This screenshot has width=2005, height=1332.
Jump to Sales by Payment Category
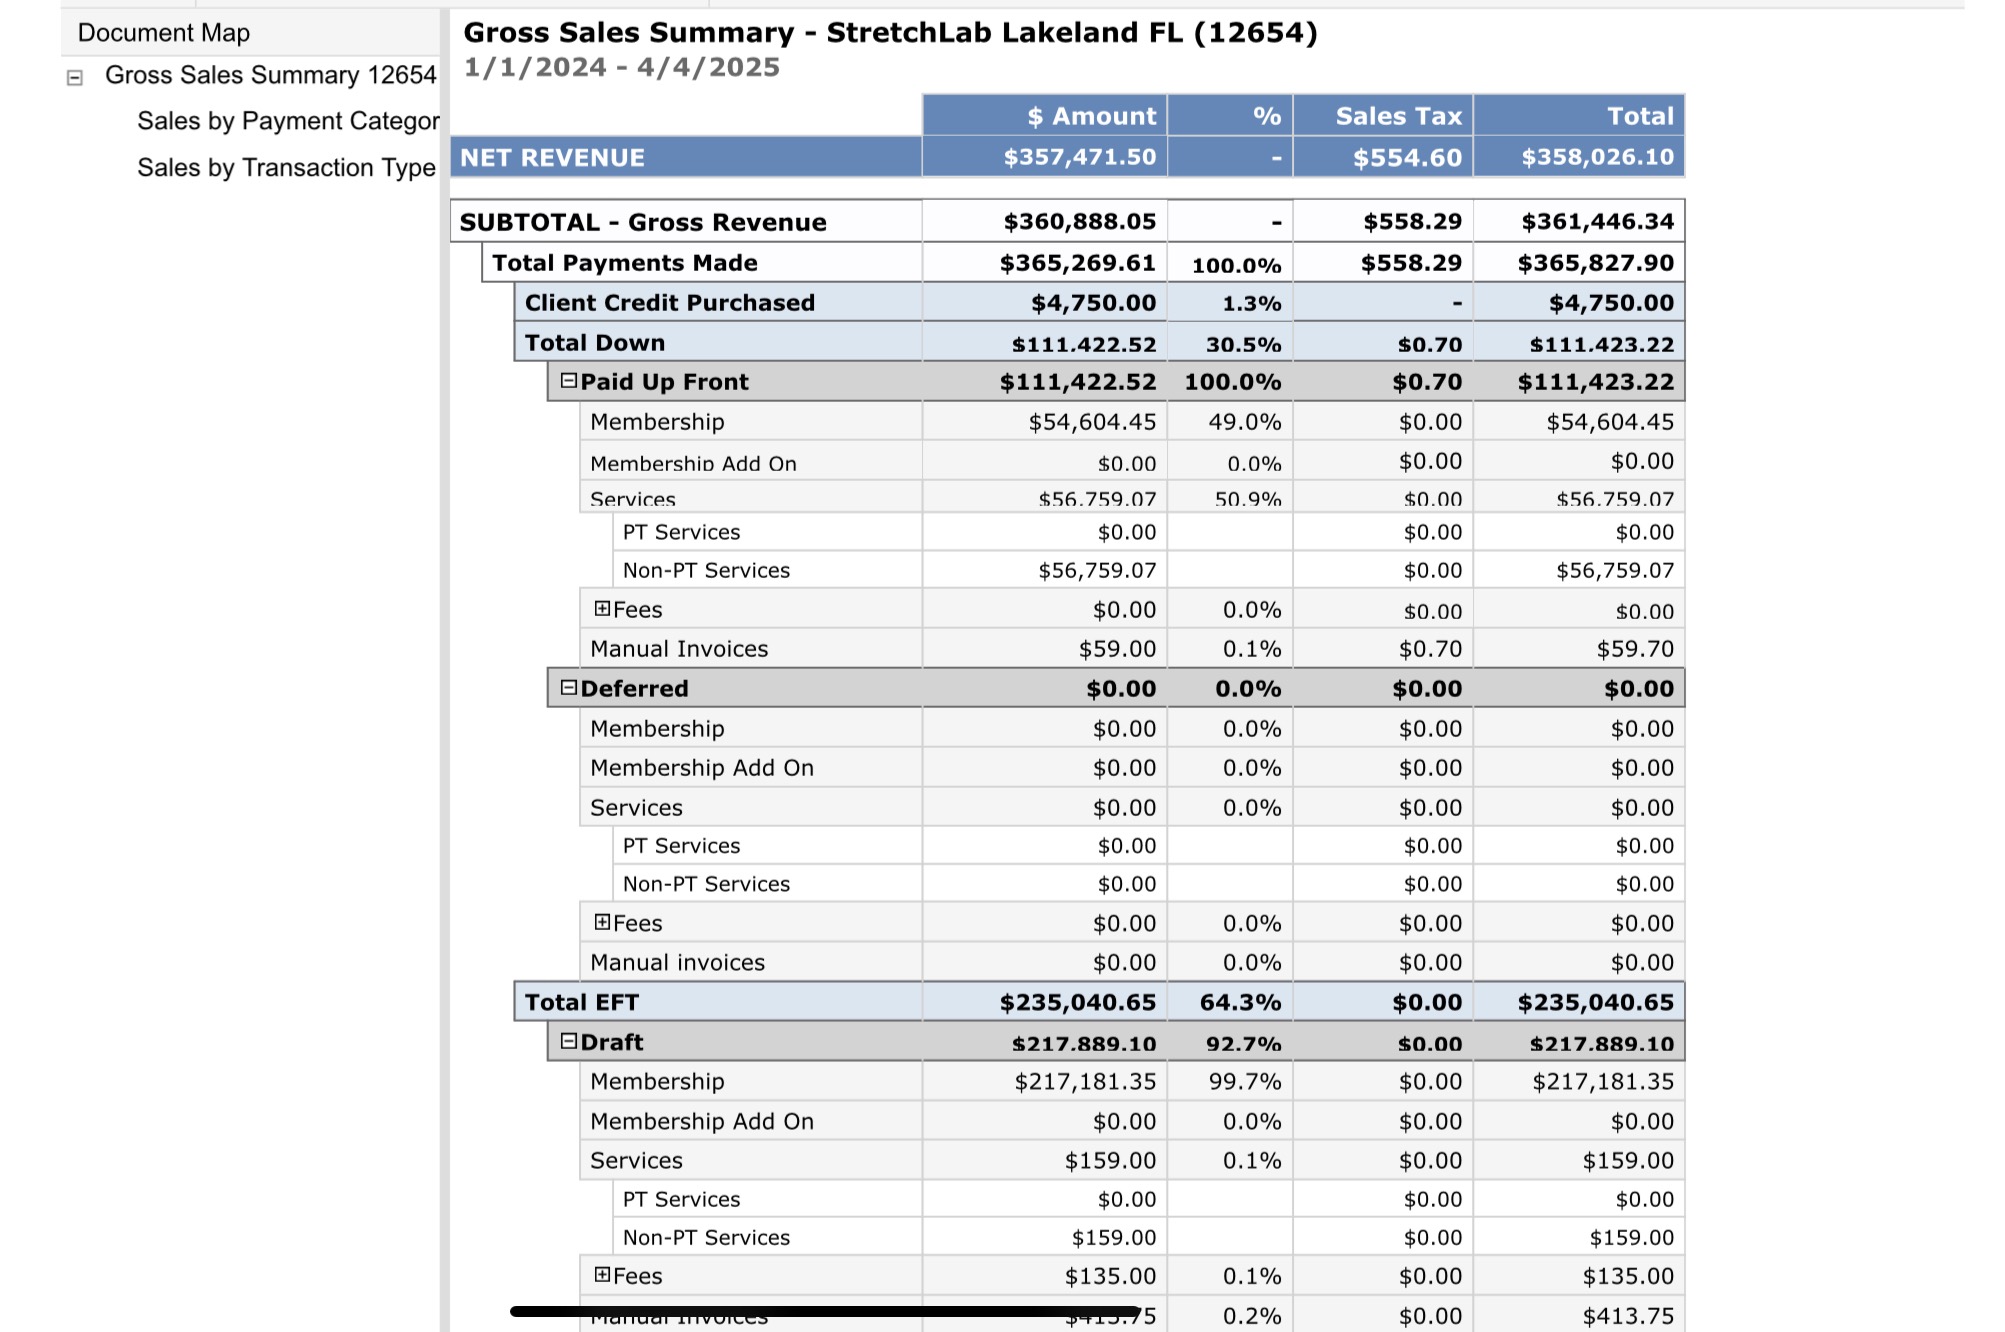coord(288,121)
